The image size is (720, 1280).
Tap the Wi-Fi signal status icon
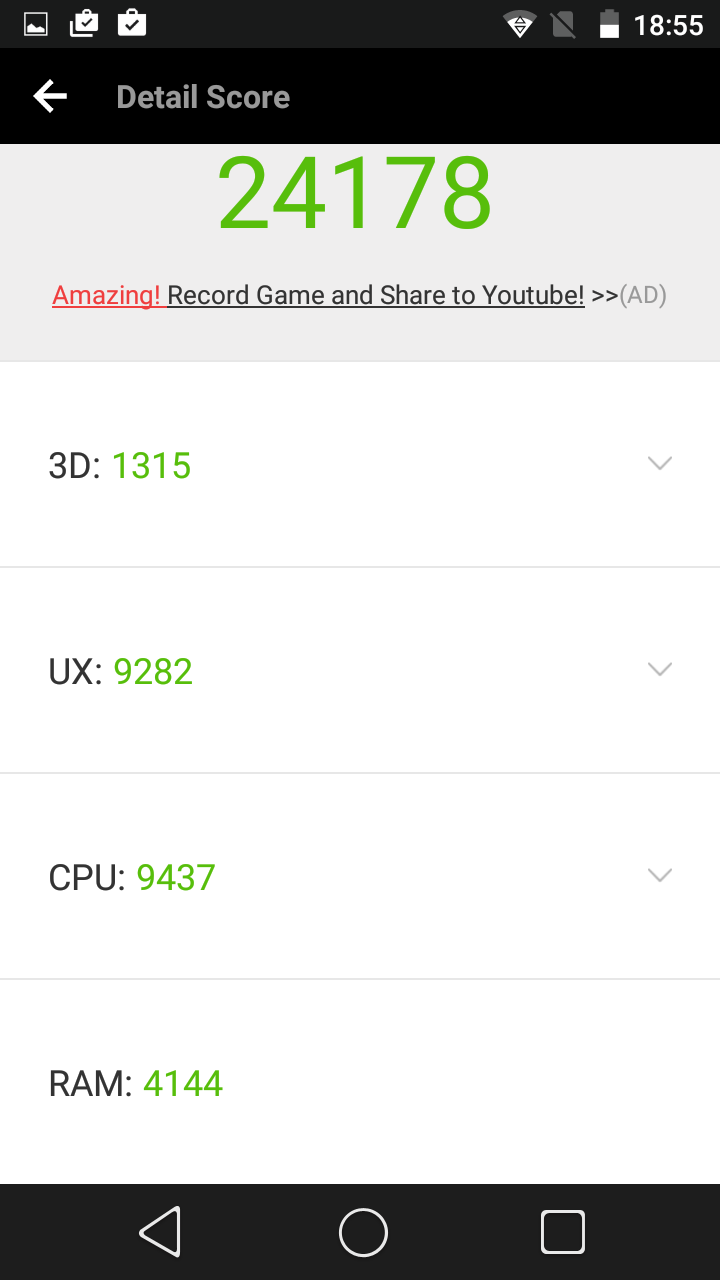(x=519, y=24)
